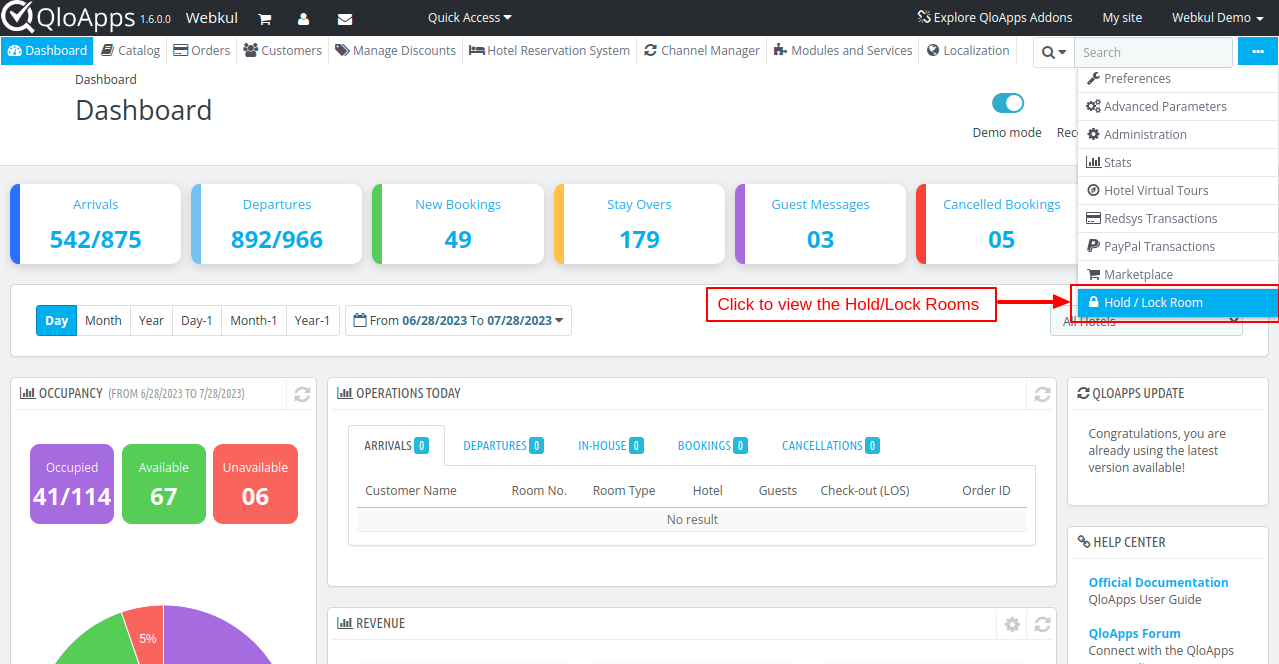Open the Stay Overs summary card
The width and height of the screenshot is (1279, 664).
coord(640,224)
